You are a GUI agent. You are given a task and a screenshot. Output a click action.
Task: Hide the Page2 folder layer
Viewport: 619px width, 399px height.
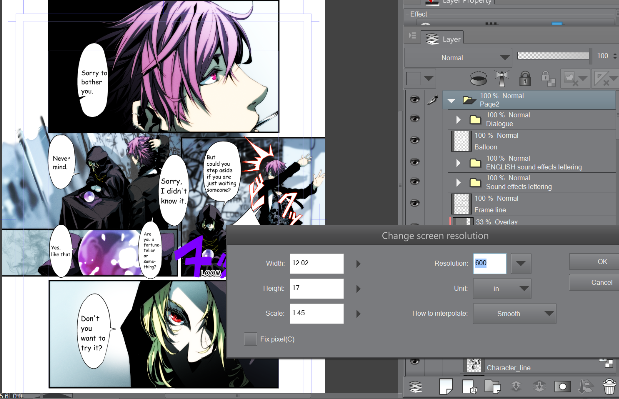(x=415, y=99)
